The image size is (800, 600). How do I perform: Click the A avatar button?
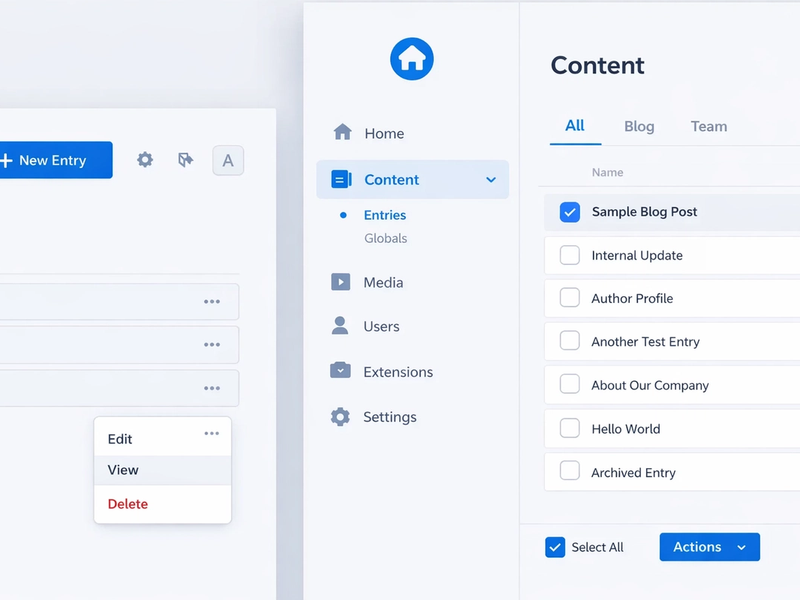[228, 160]
